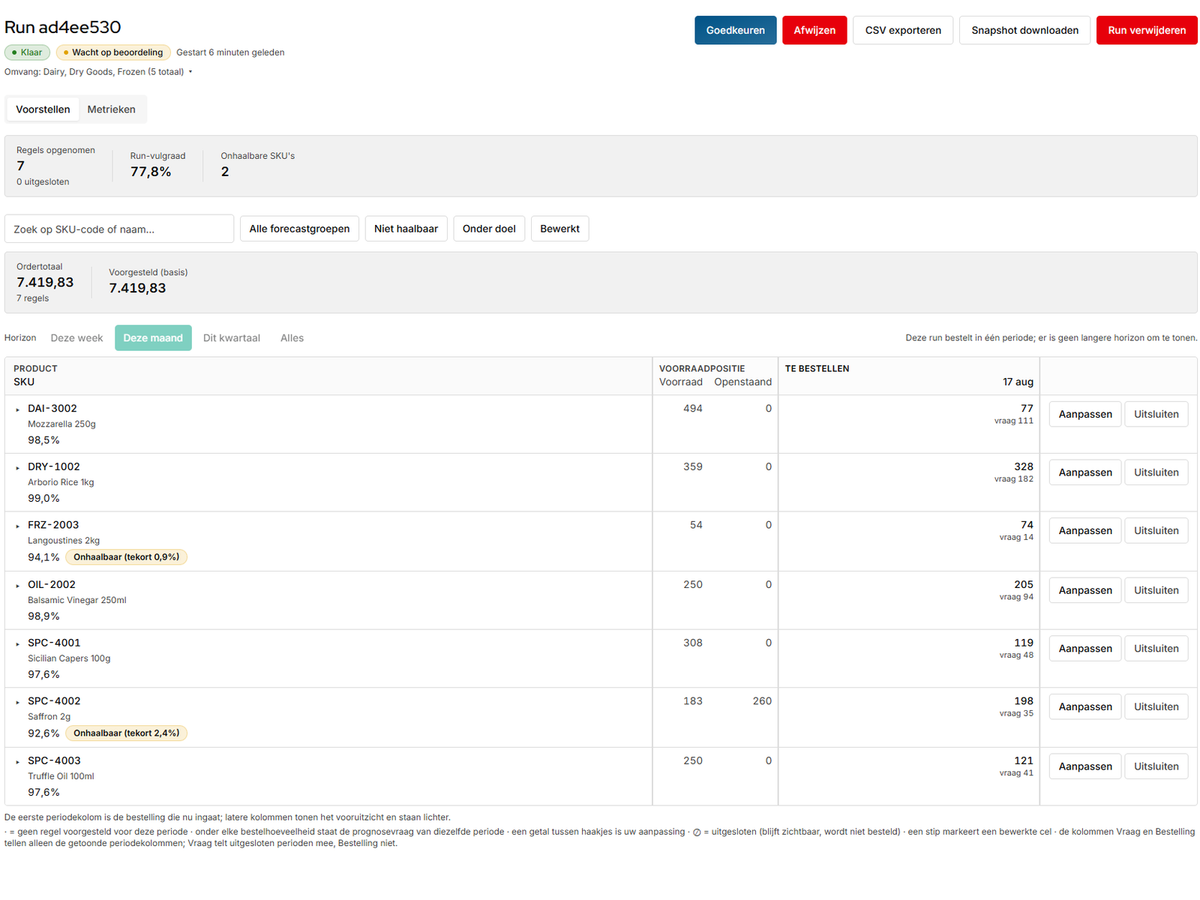Screen dimensions: 1200x900
Task: Click Onhaalbaar (tekort 0,9%) badge
Action: 126,557
